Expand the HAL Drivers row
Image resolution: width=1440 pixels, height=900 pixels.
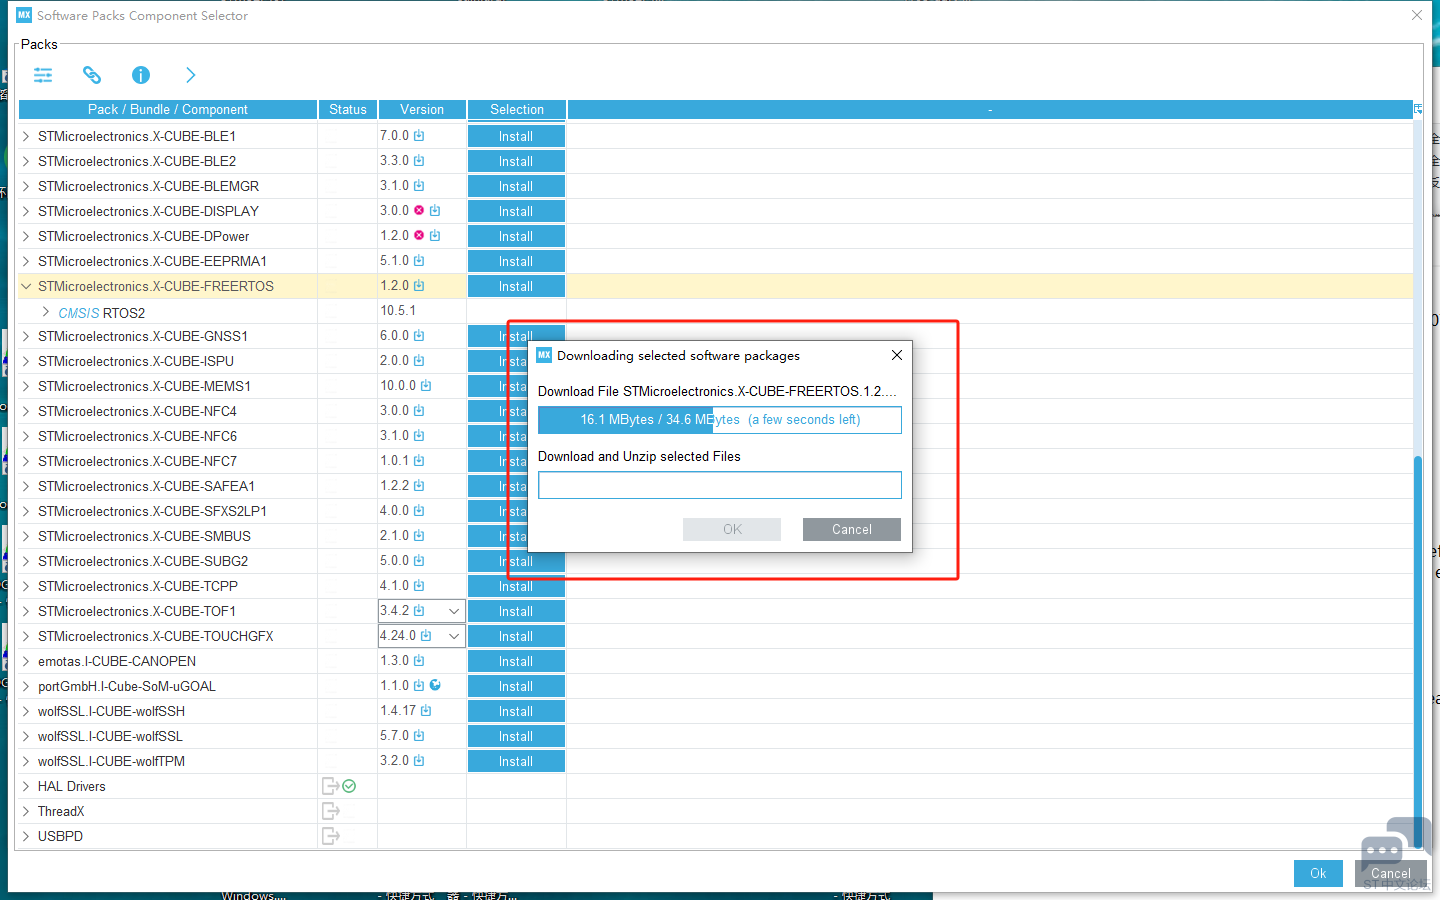(x=26, y=786)
